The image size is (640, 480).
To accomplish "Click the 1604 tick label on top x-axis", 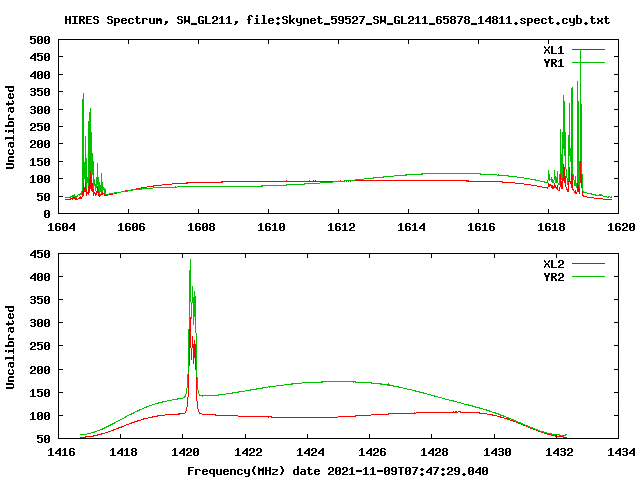I will (61, 227).
